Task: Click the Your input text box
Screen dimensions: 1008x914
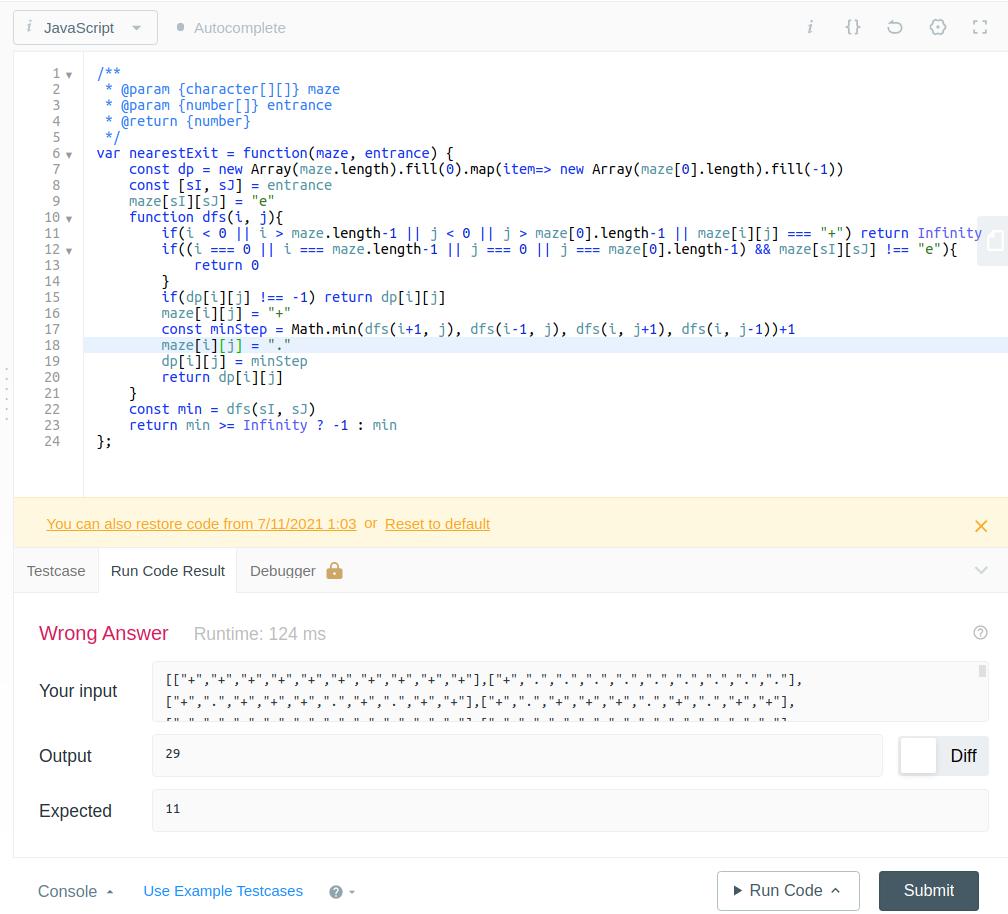Action: 570,691
